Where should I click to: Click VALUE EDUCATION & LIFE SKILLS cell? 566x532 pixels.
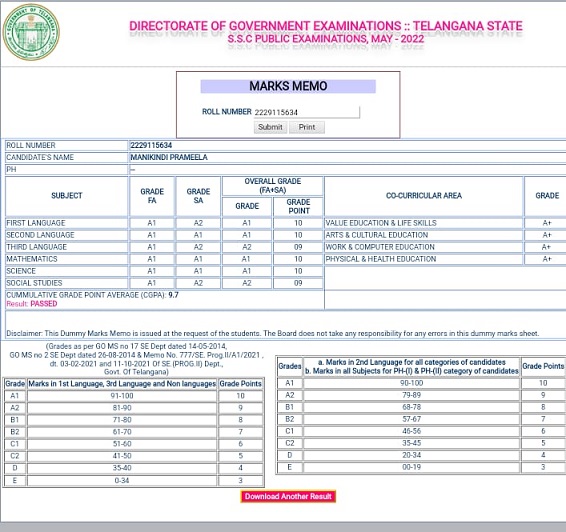pos(423,223)
